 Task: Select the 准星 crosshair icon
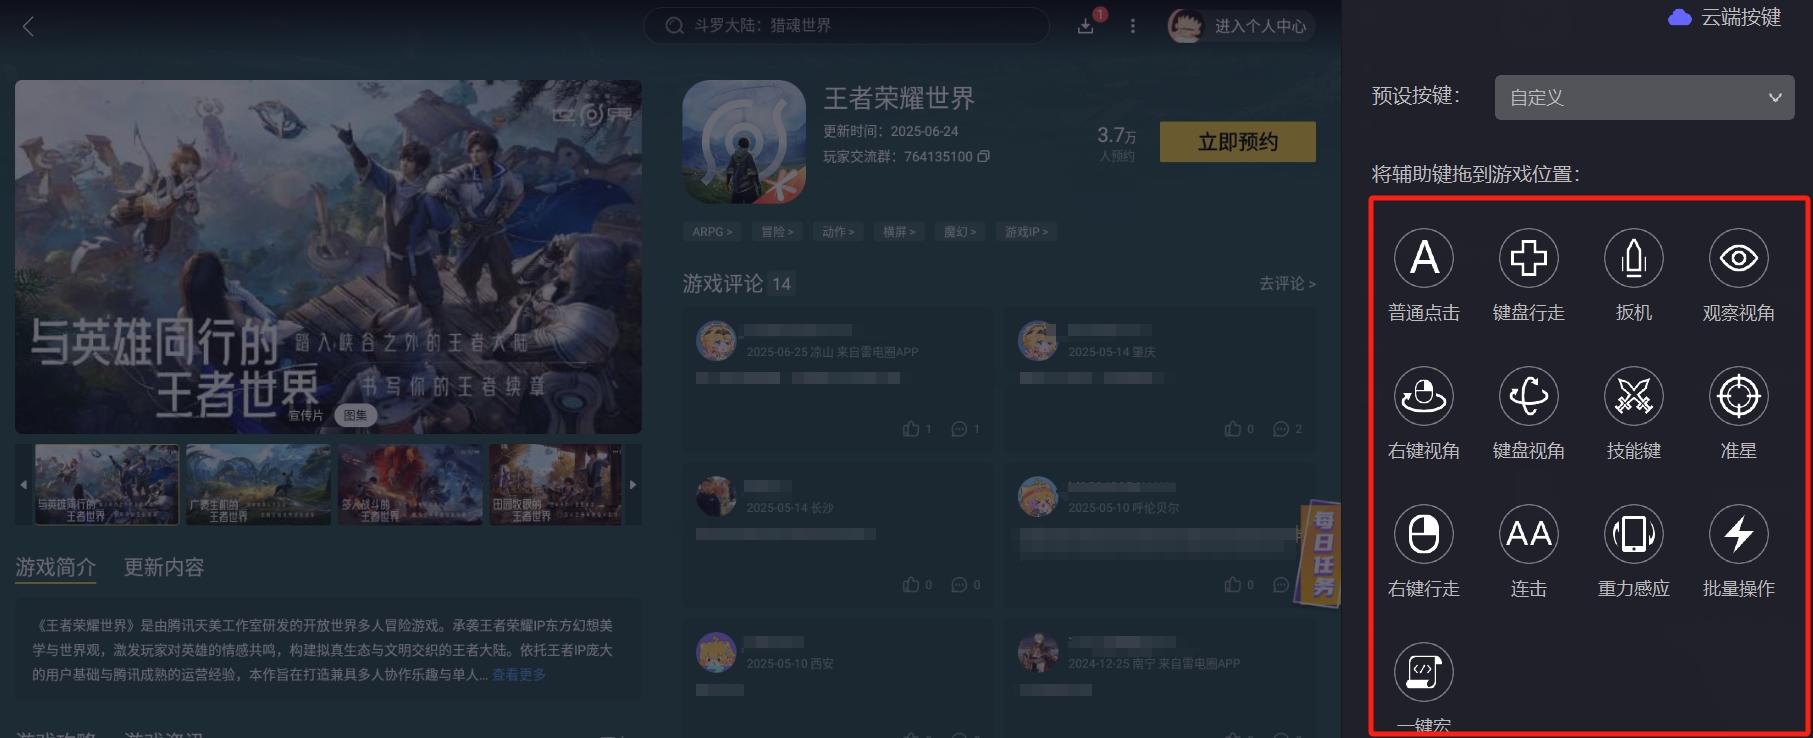(1738, 396)
